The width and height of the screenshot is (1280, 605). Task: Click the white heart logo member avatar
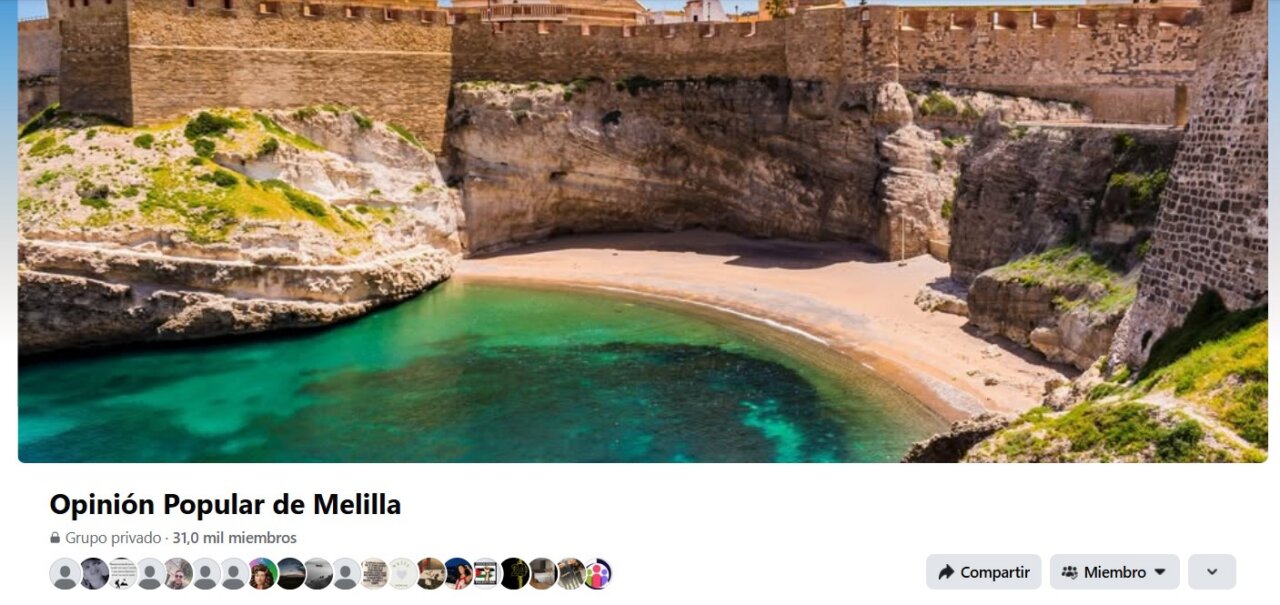click(x=402, y=574)
